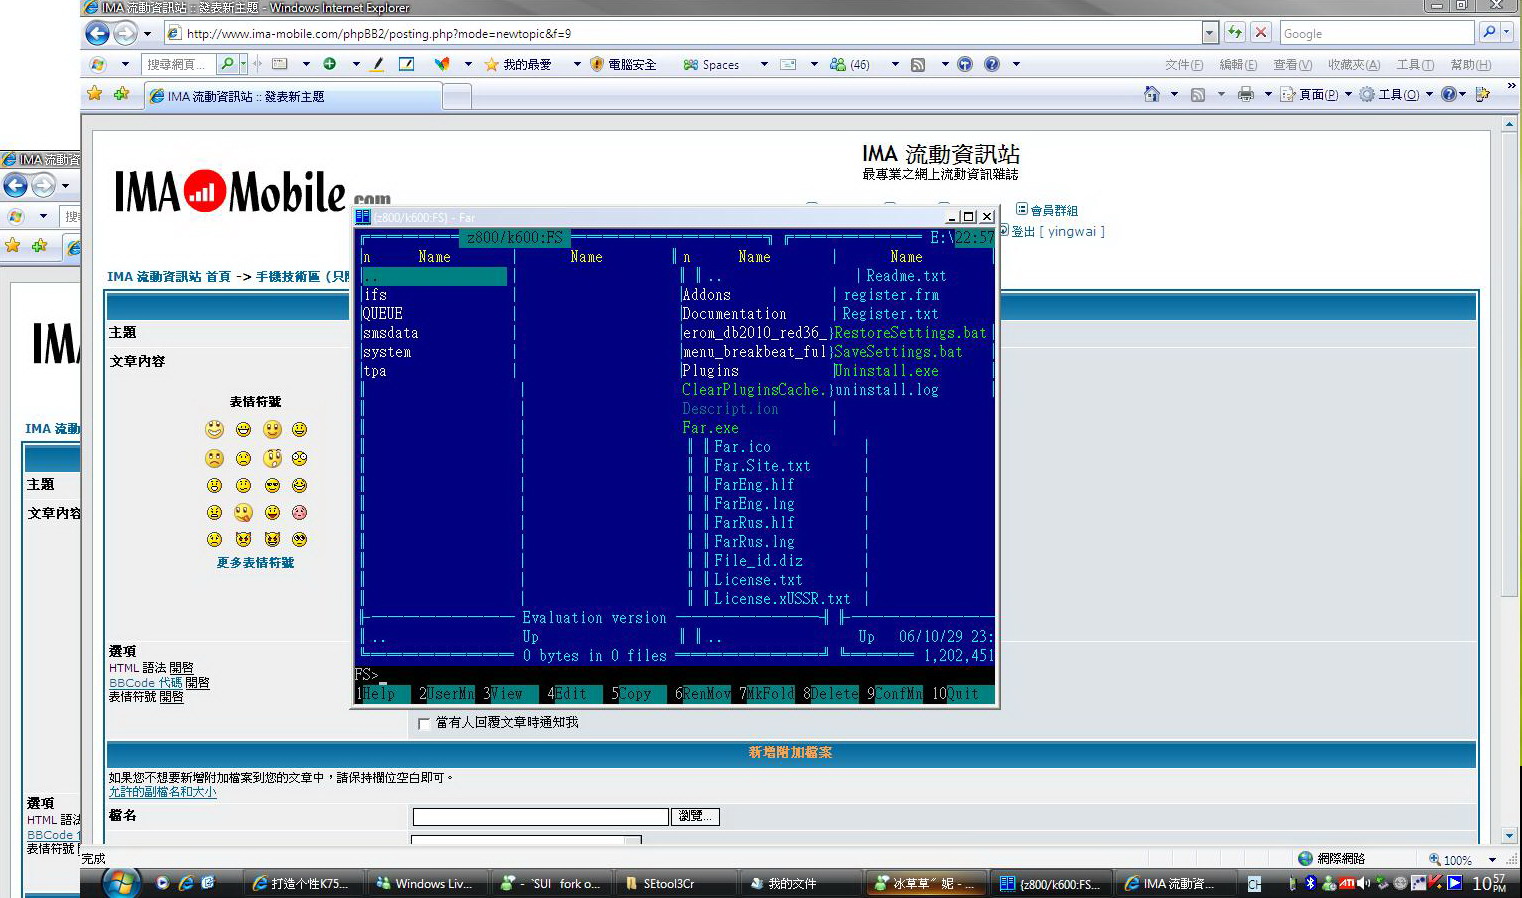Click the Home page icon
Image resolution: width=1522 pixels, height=898 pixels.
coord(1152,94)
